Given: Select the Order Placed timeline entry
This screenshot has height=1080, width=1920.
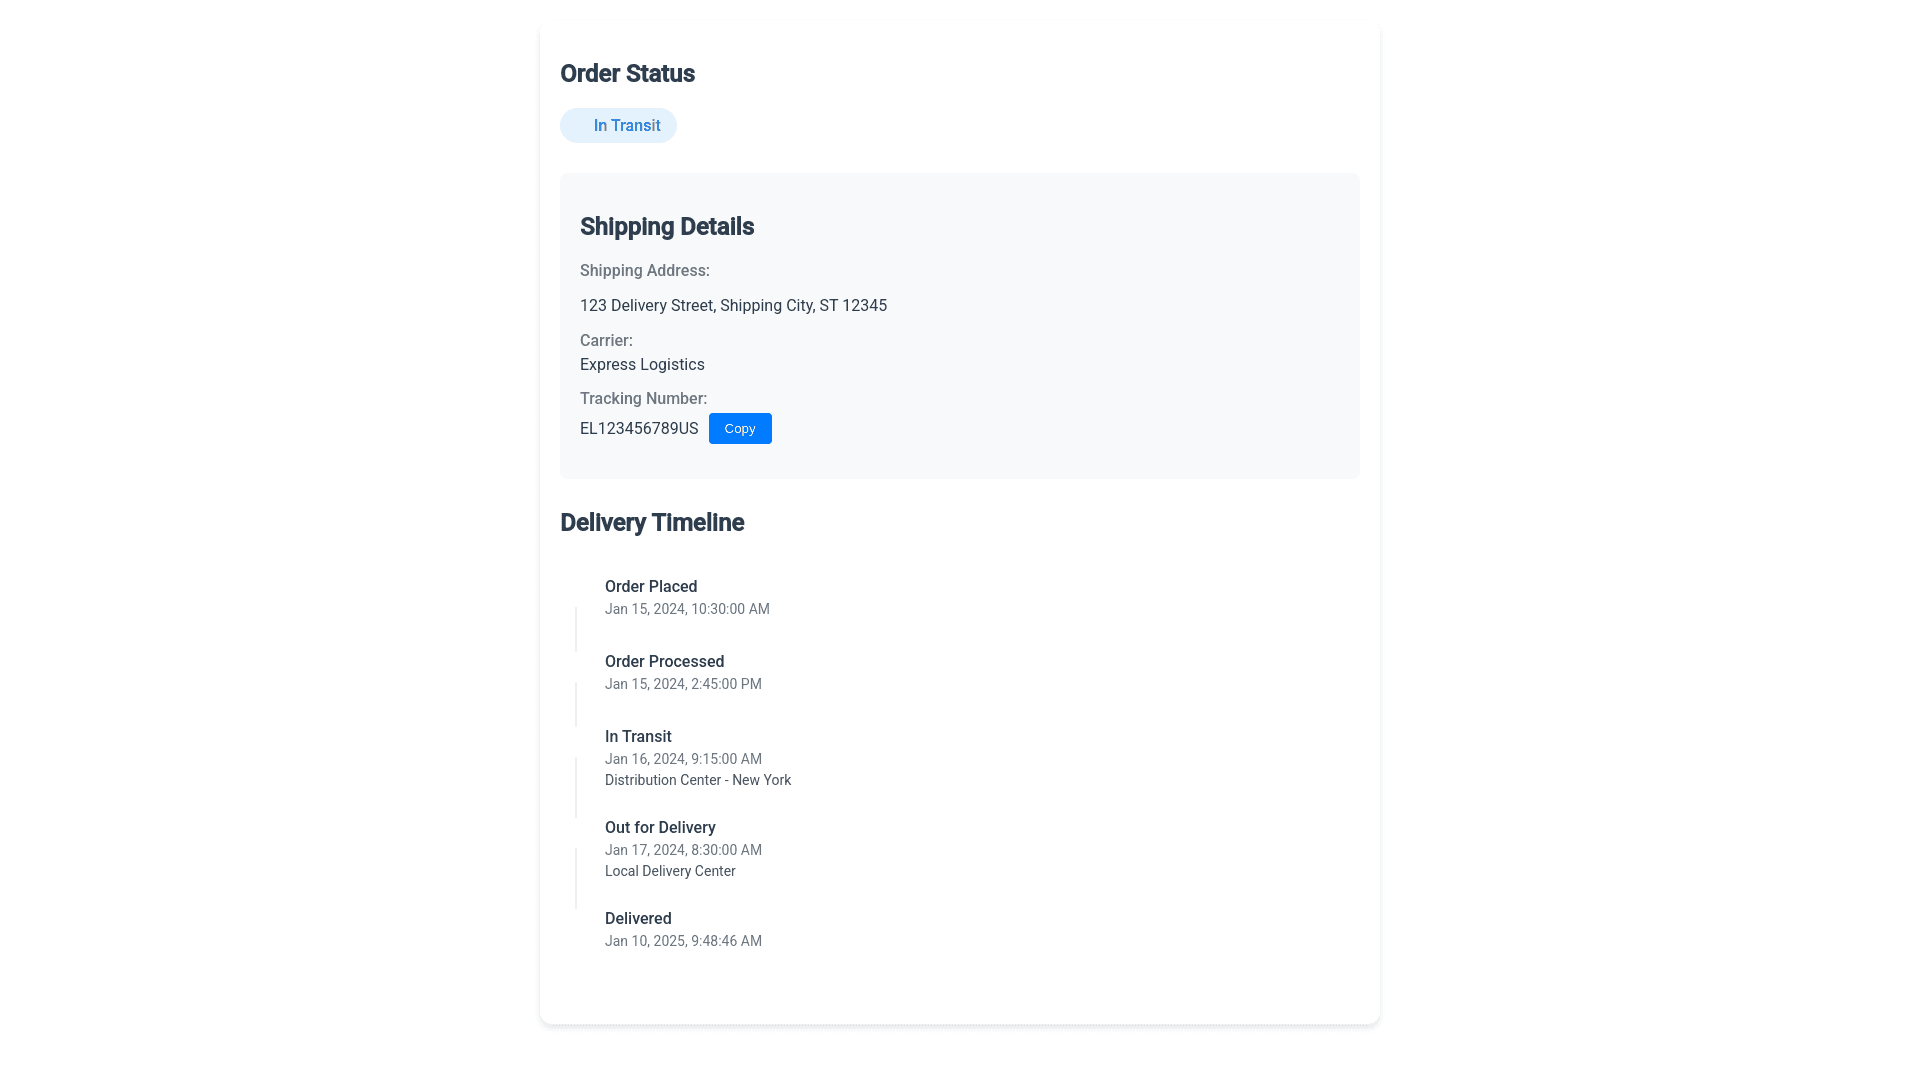Looking at the screenshot, I should coord(651,586).
